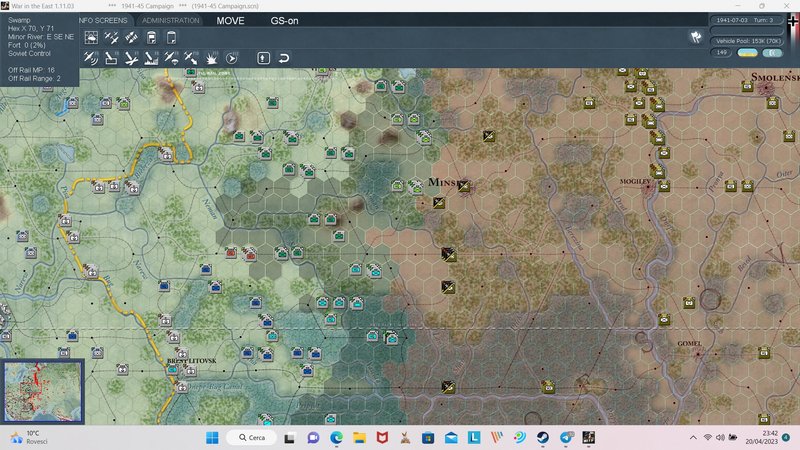Open McAfee from the taskbar
The image size is (800, 450).
click(x=382, y=437)
